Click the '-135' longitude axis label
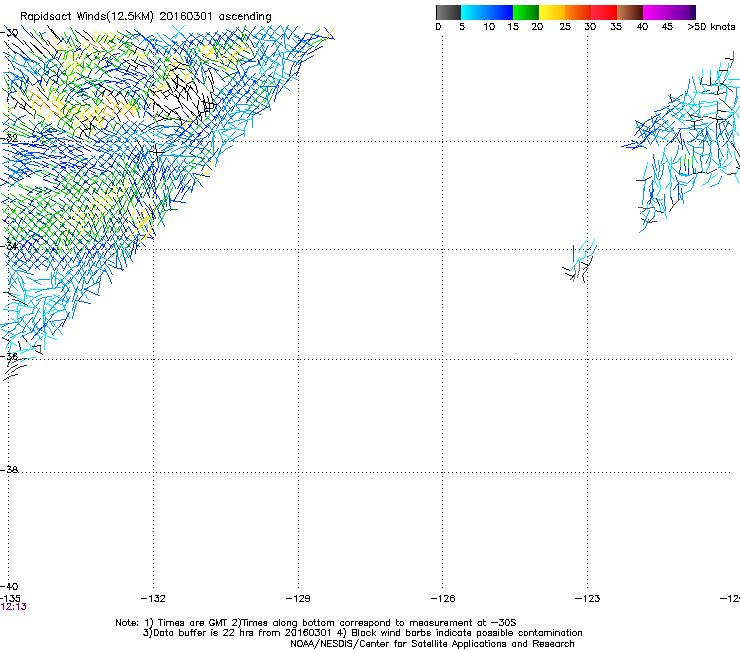 coord(10,599)
